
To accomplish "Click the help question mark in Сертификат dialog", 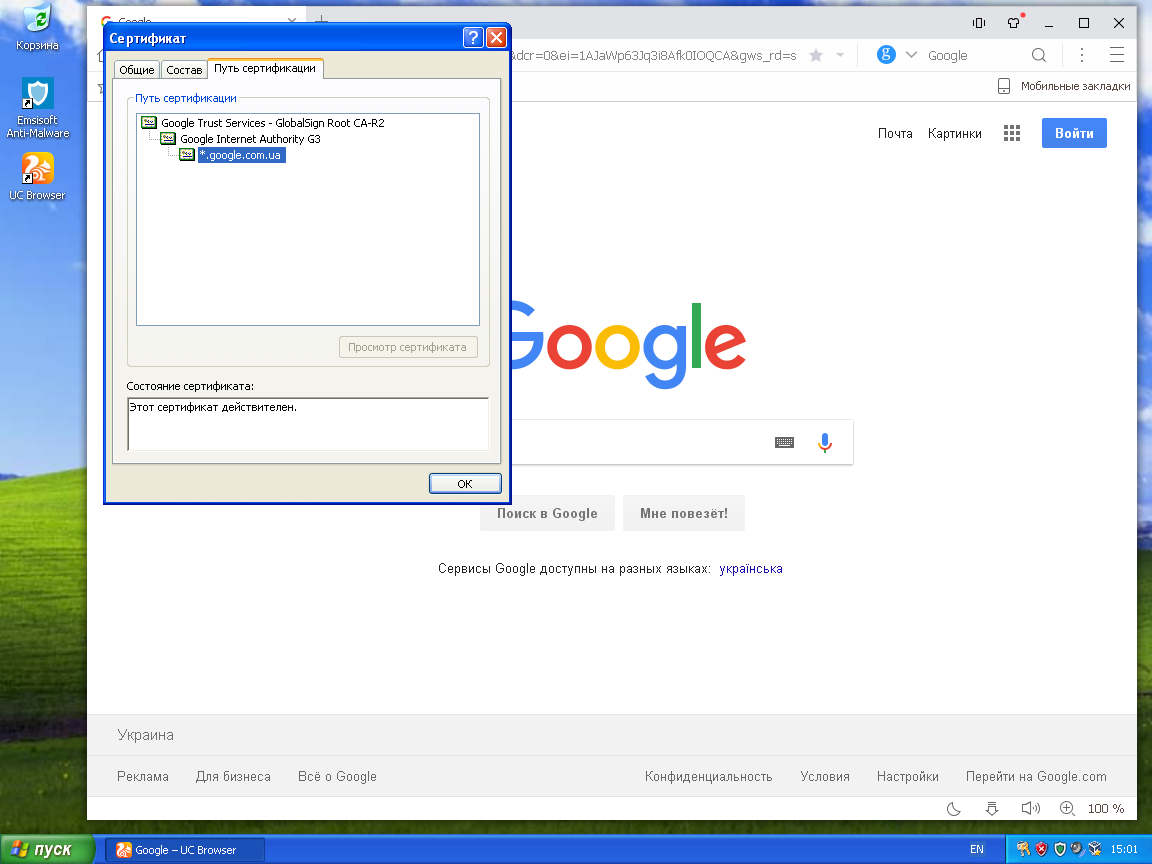I will [x=471, y=37].
